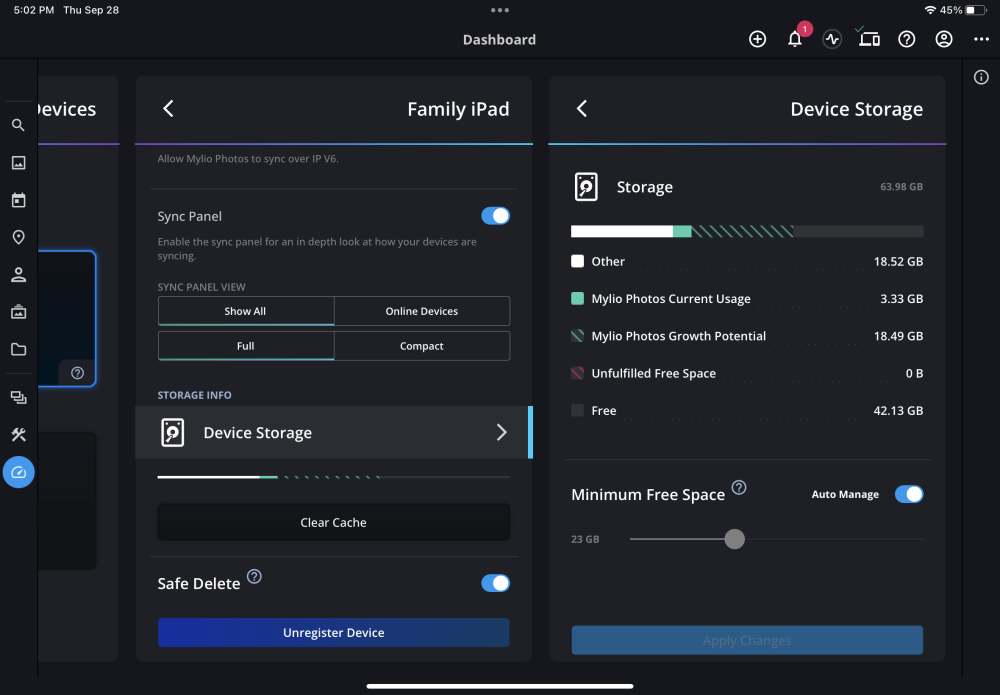This screenshot has height=695, width=1000.
Task: Click the 63.98 GB total storage value
Action: click(x=901, y=187)
